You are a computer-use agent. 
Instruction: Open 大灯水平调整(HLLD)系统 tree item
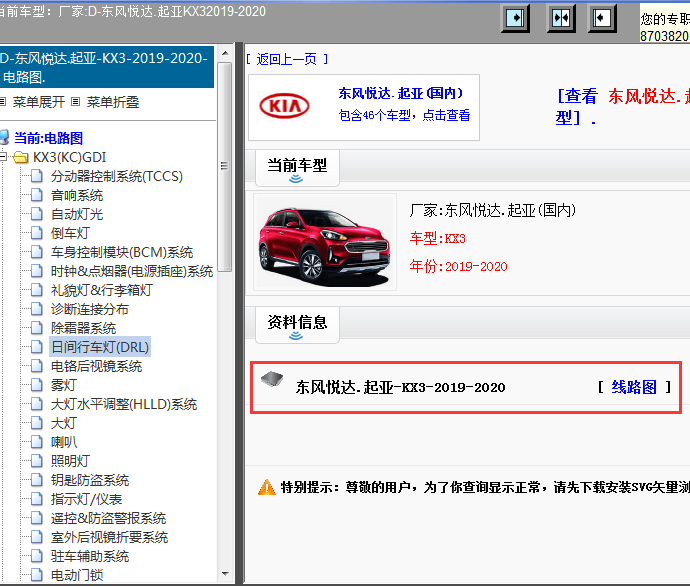124,404
